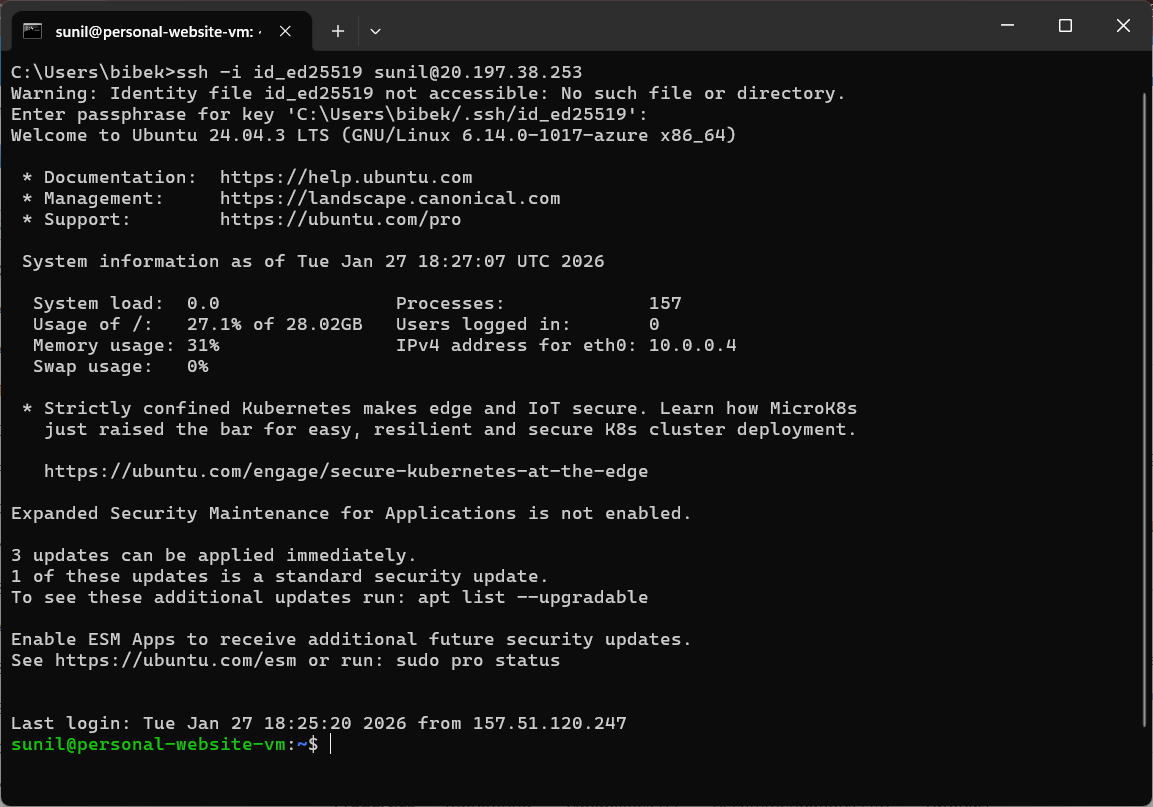This screenshot has height=807, width=1153.
Task: Open a new tab with plus button
Action: 338,31
